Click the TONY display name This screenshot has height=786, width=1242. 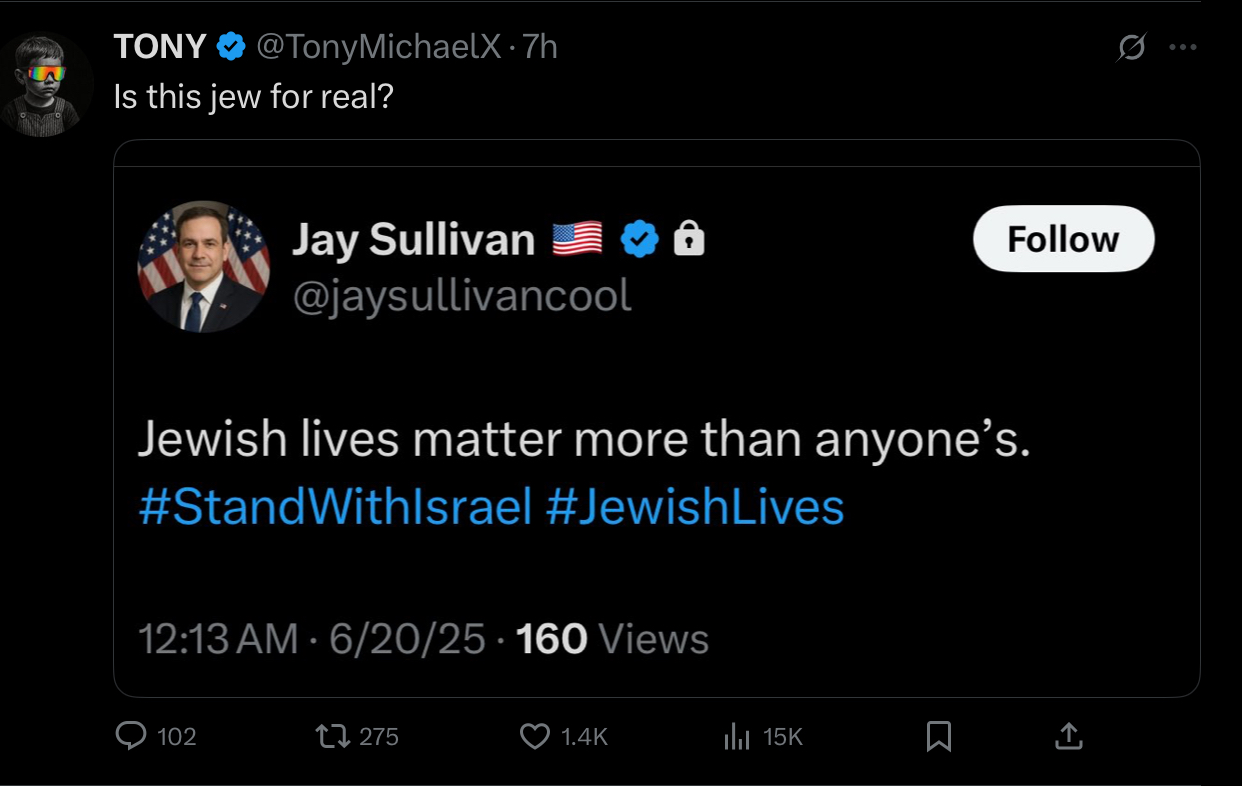tap(160, 47)
